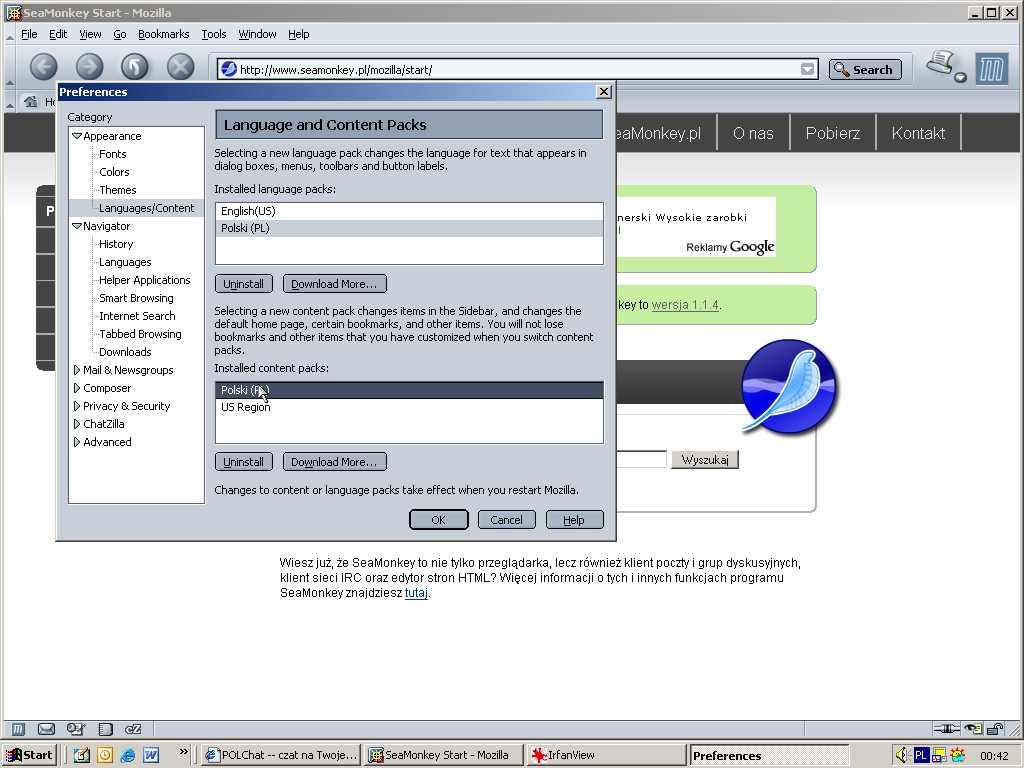Screen dimensions: 1024x768
Task: Select US Region content pack
Action: coord(409,407)
